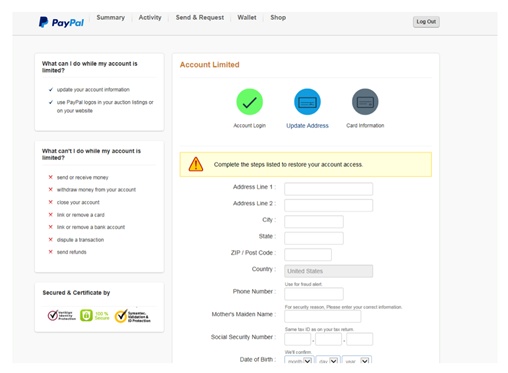This screenshot has width=508, height=373.
Task: Click into the State field
Action: (314, 238)
